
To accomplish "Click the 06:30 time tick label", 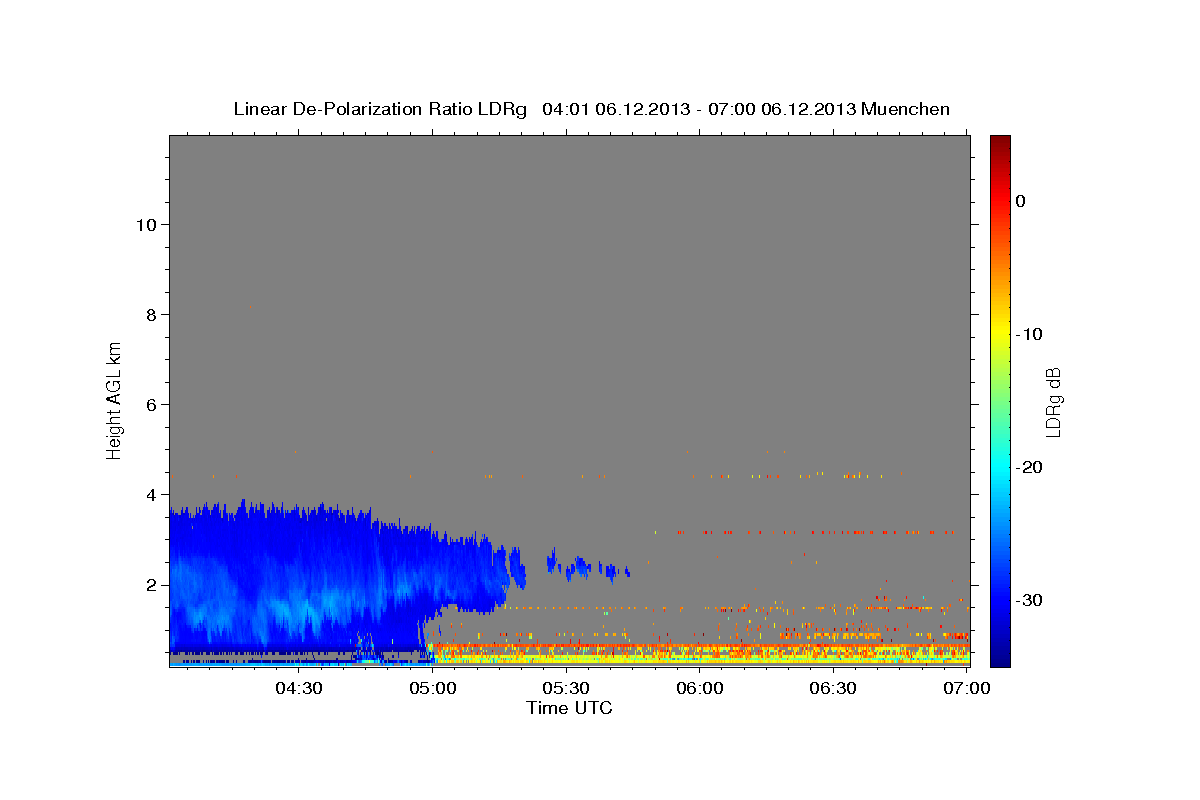I will (833, 688).
